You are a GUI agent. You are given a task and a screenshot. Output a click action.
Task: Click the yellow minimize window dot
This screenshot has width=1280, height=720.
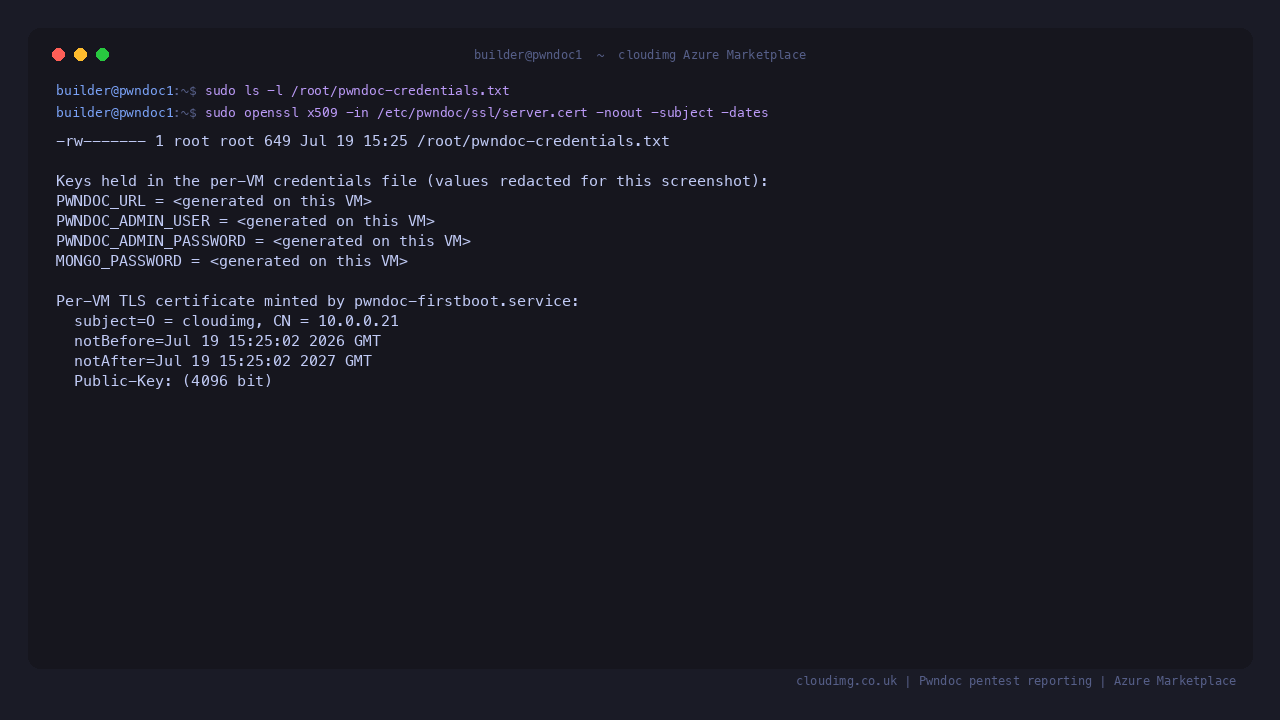pyautogui.click(x=81, y=55)
